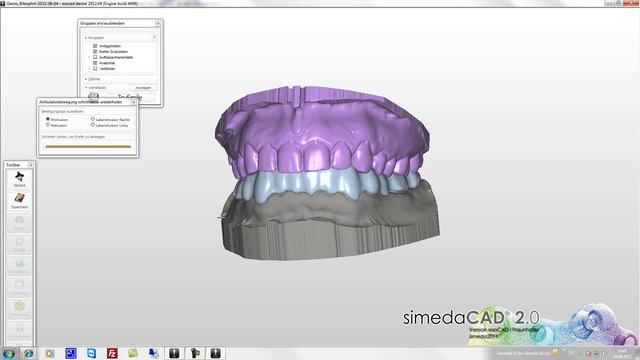Launch Internet Explorer from the taskbar
This screenshot has height=360, width=640.
point(29,353)
